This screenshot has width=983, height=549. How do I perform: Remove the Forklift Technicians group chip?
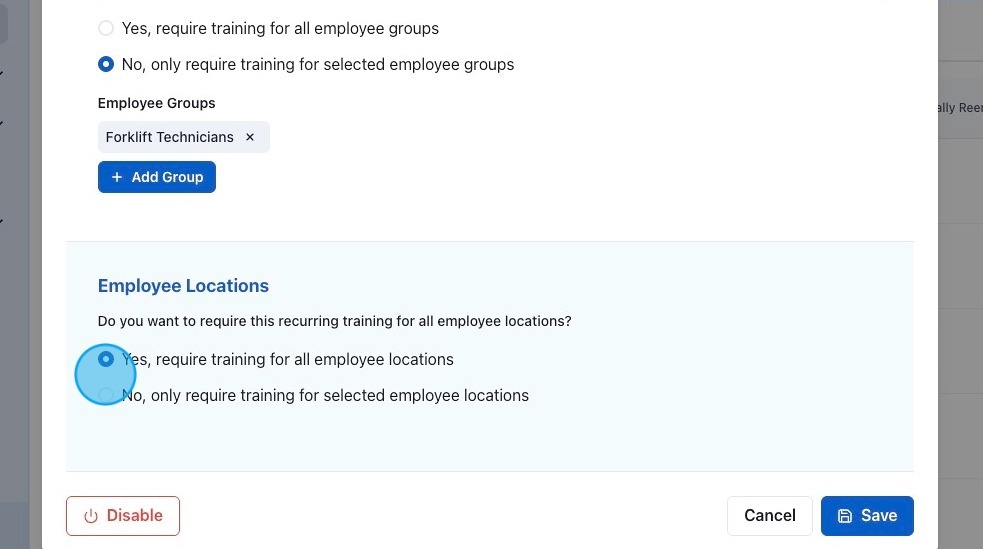250,137
